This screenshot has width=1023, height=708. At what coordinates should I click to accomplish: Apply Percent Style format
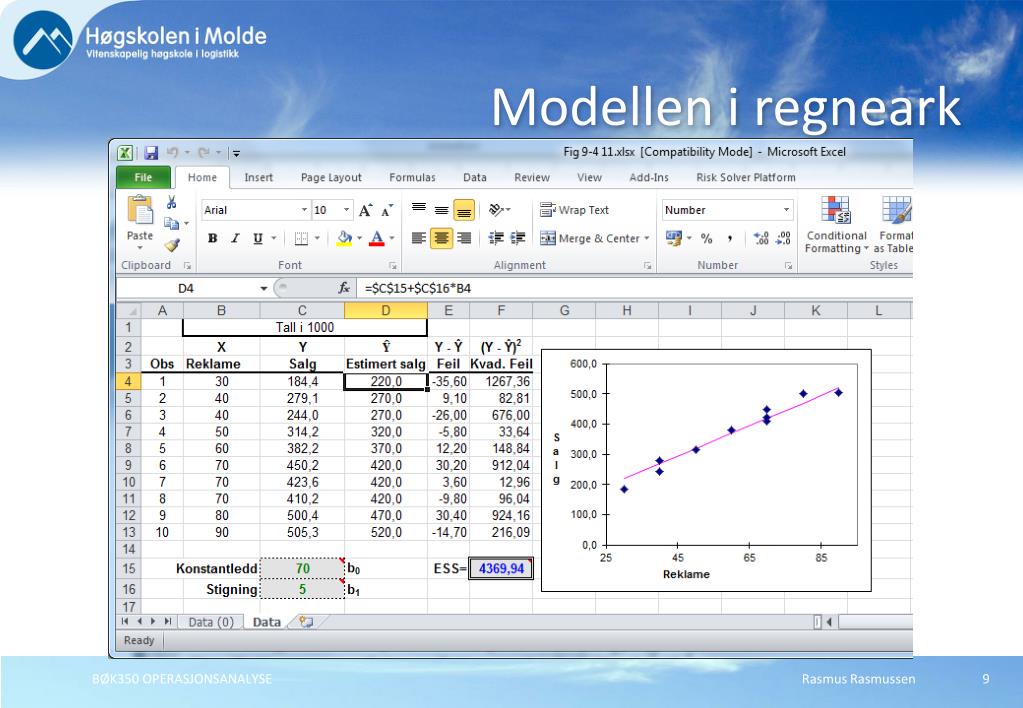coord(707,239)
